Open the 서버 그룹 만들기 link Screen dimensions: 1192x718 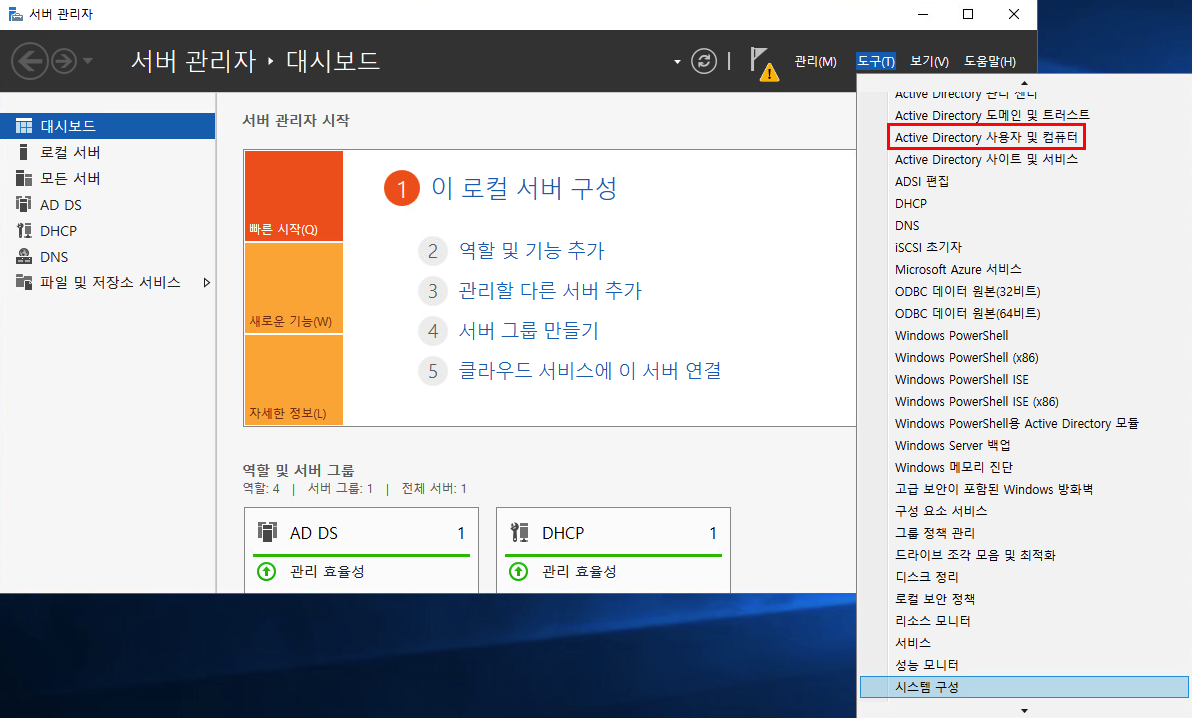pyautogui.click(x=528, y=330)
